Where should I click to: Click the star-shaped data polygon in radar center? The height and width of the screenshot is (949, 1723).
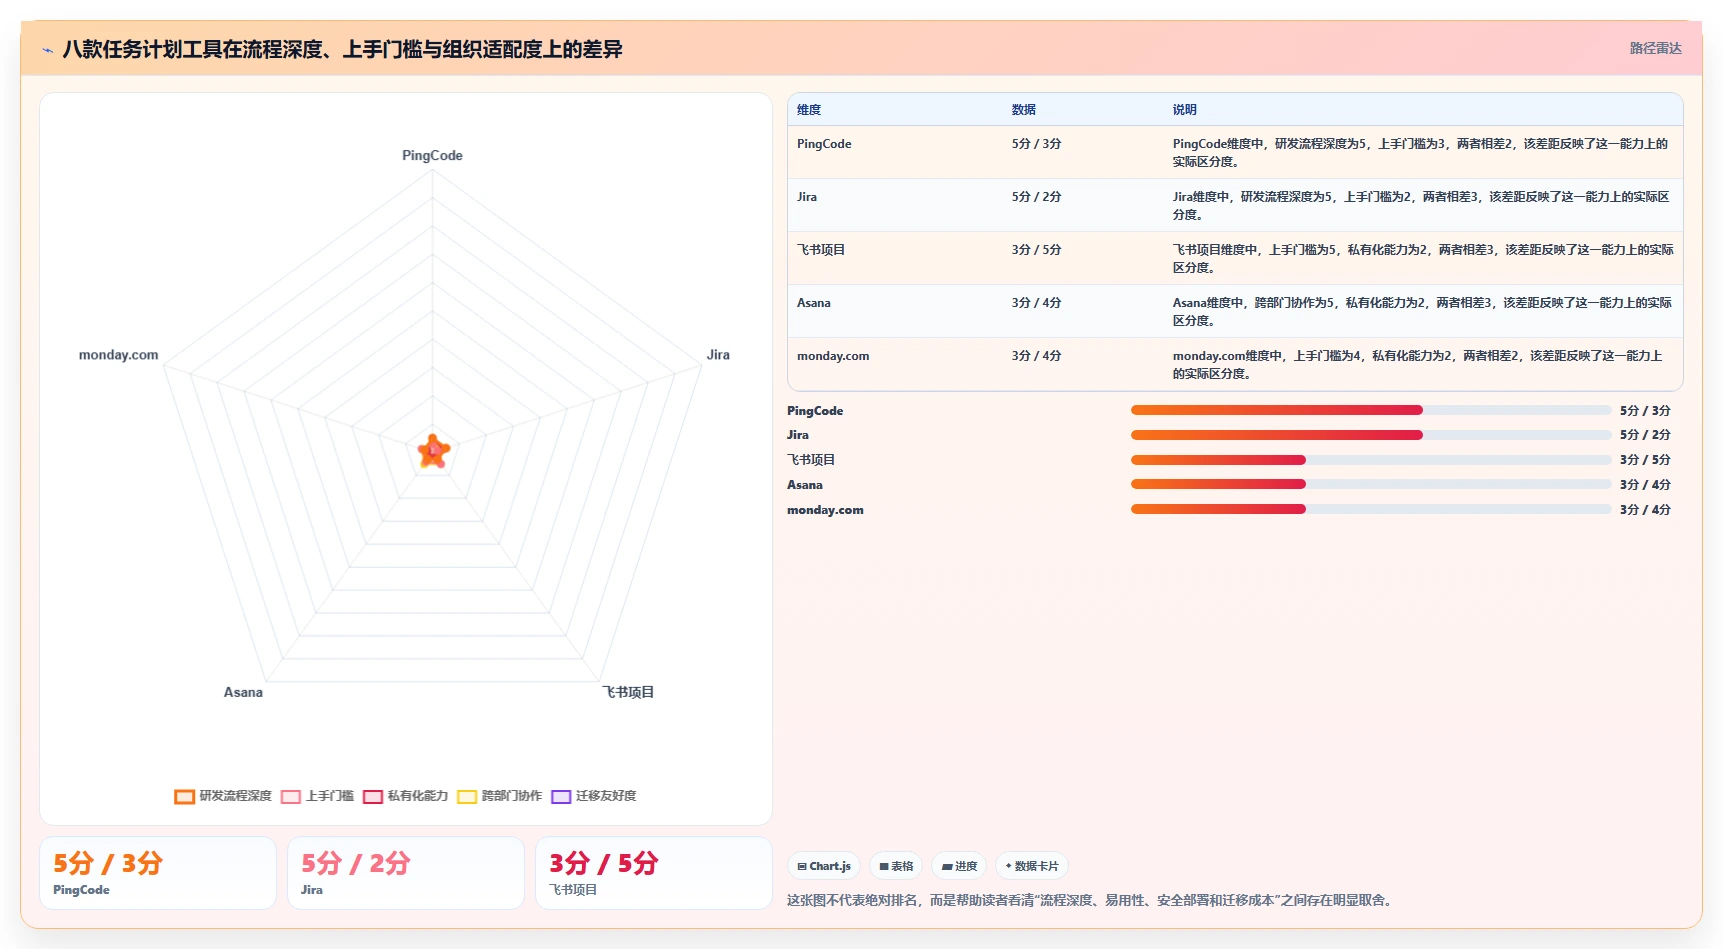point(433,451)
